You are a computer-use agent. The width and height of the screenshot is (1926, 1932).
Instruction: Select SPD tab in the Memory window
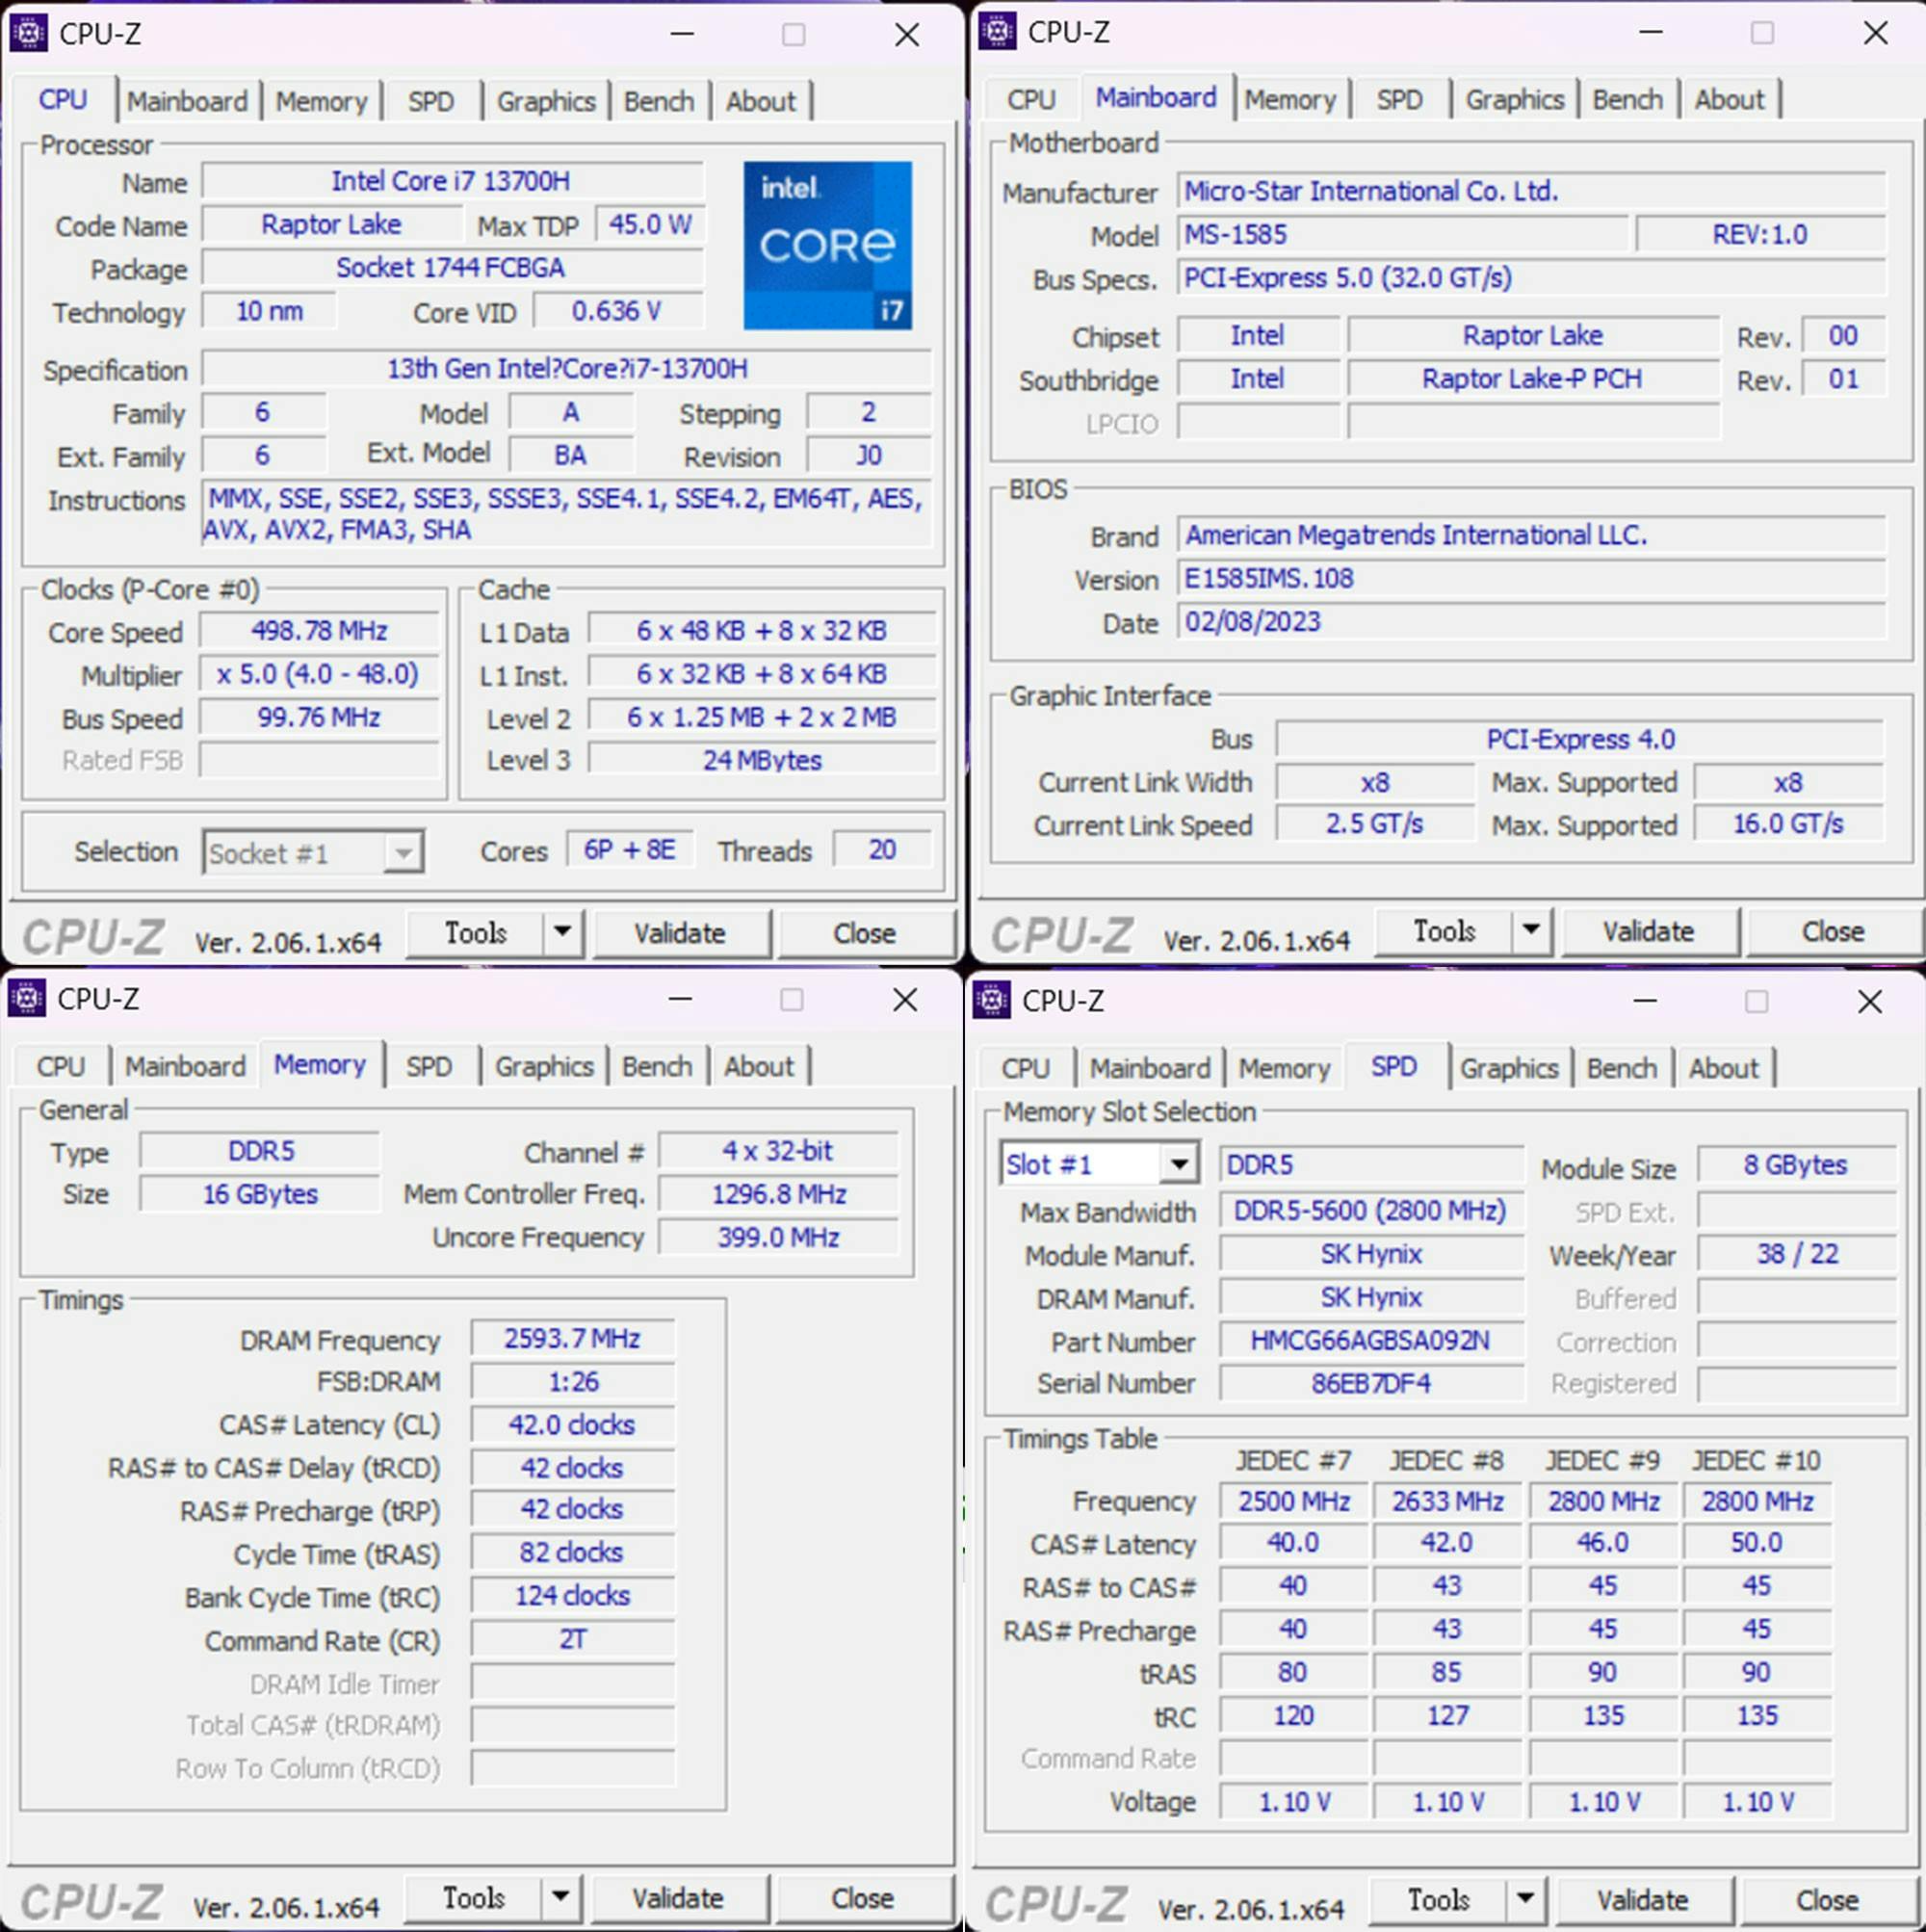tap(429, 1066)
